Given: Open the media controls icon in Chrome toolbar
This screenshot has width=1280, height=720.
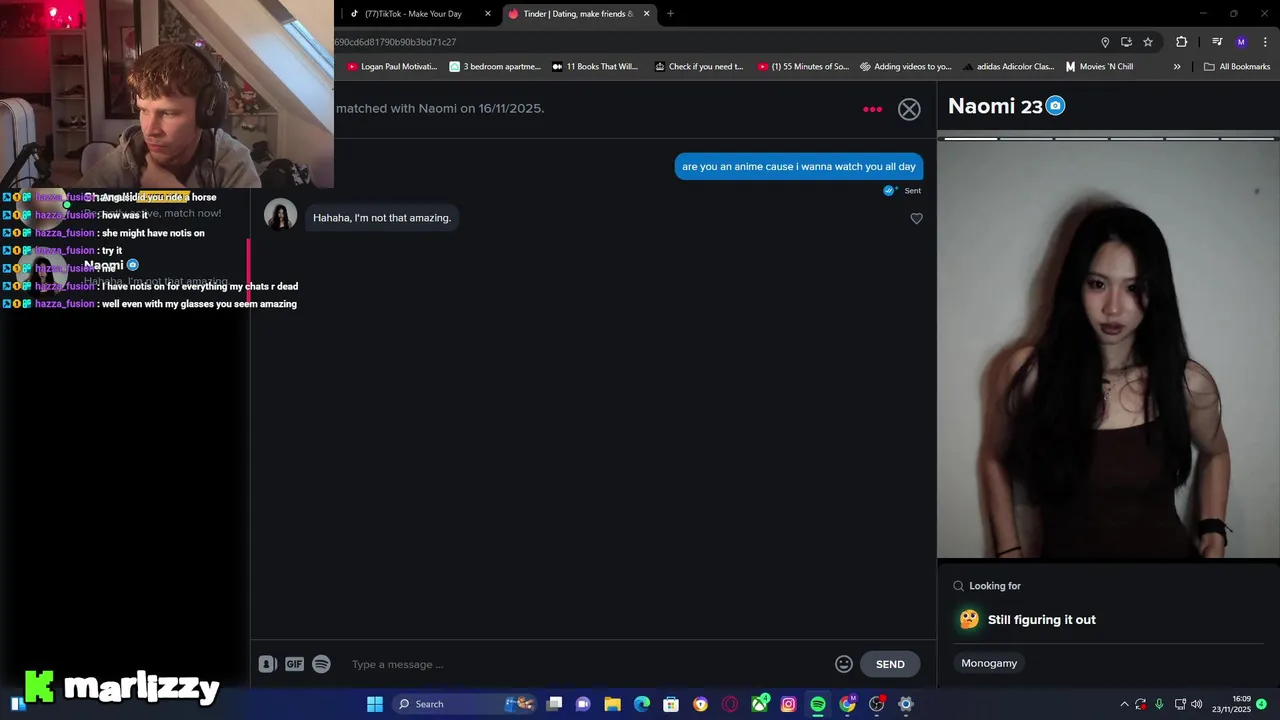Looking at the screenshot, I should pyautogui.click(x=1217, y=42).
